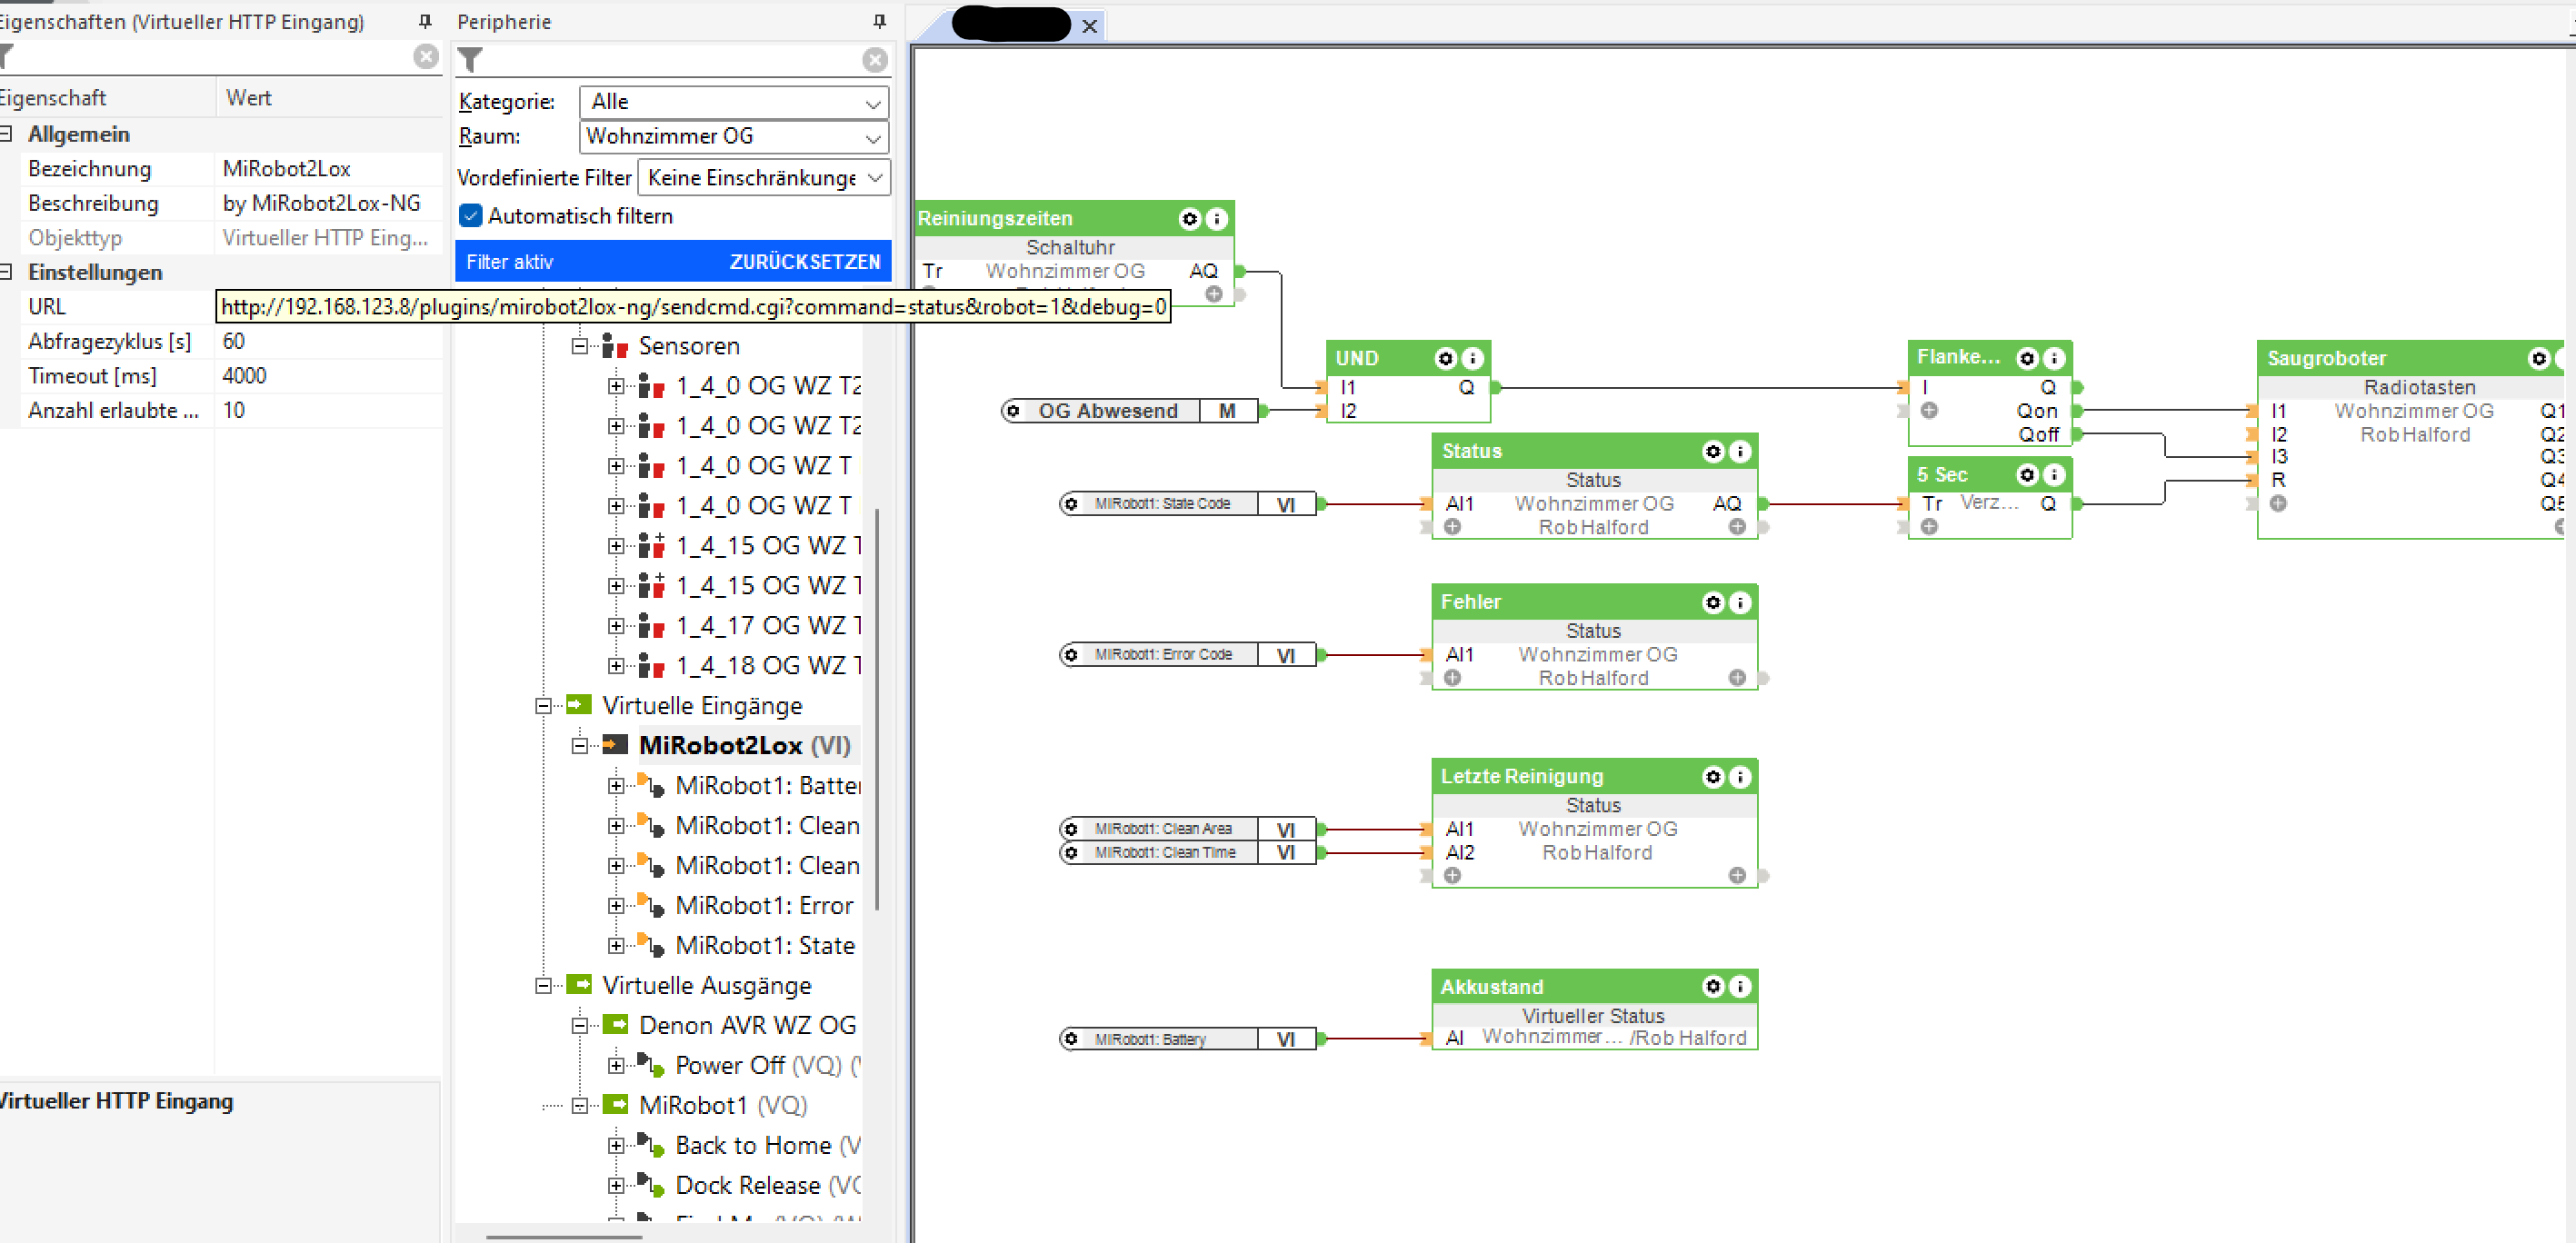
Task: Open gear icon on Reiniungszeiten block
Action: [1189, 218]
